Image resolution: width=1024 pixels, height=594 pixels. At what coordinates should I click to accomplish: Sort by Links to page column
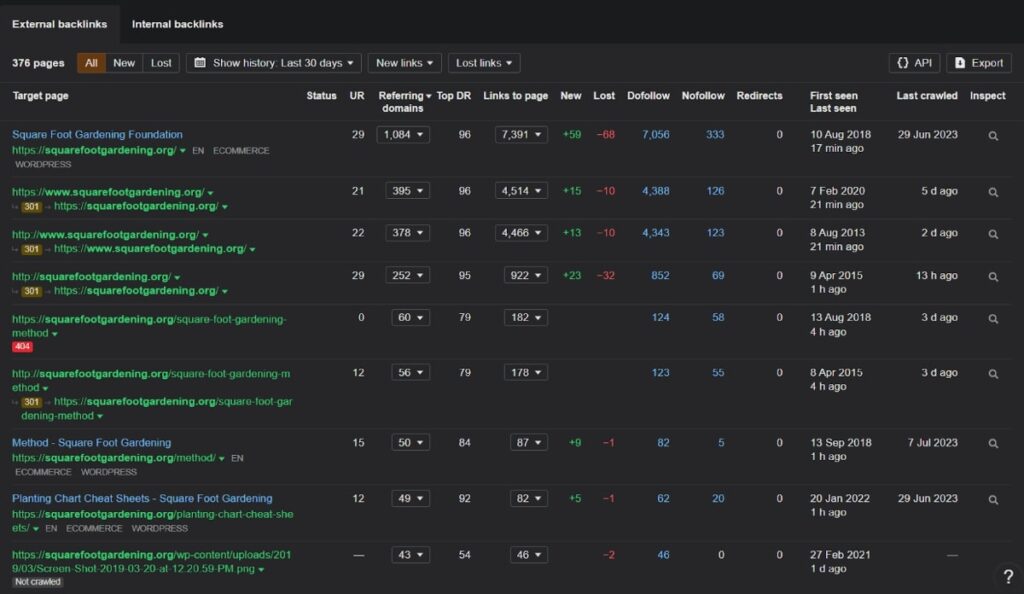(x=515, y=96)
